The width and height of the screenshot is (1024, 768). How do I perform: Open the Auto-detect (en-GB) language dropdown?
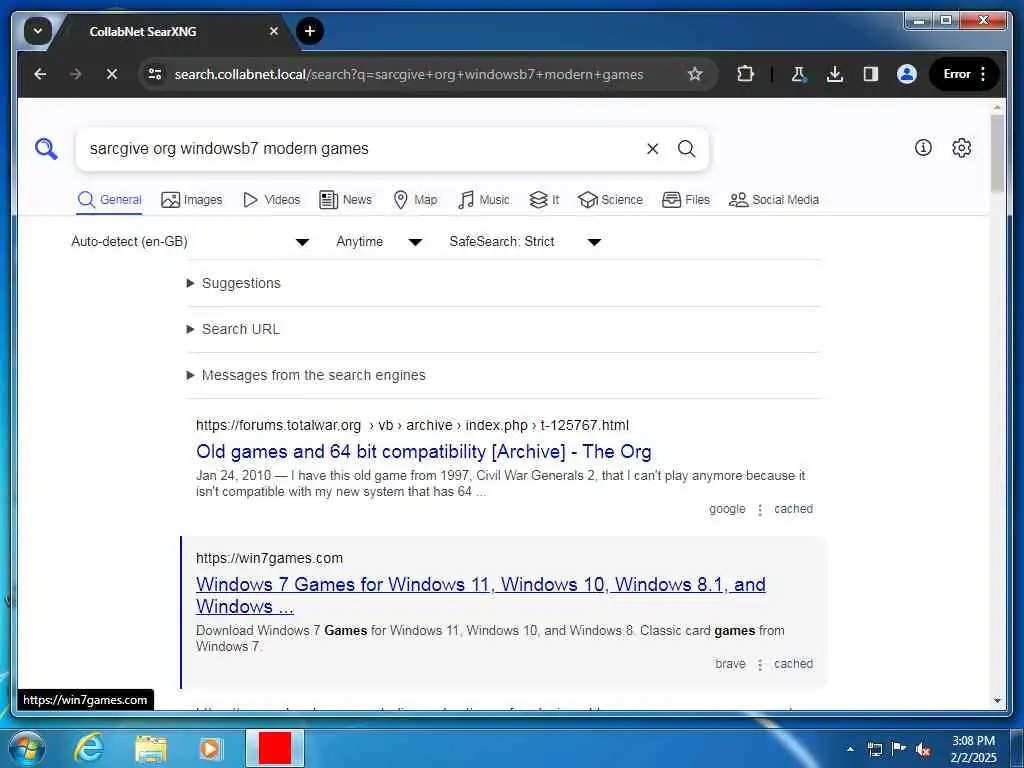(189, 242)
